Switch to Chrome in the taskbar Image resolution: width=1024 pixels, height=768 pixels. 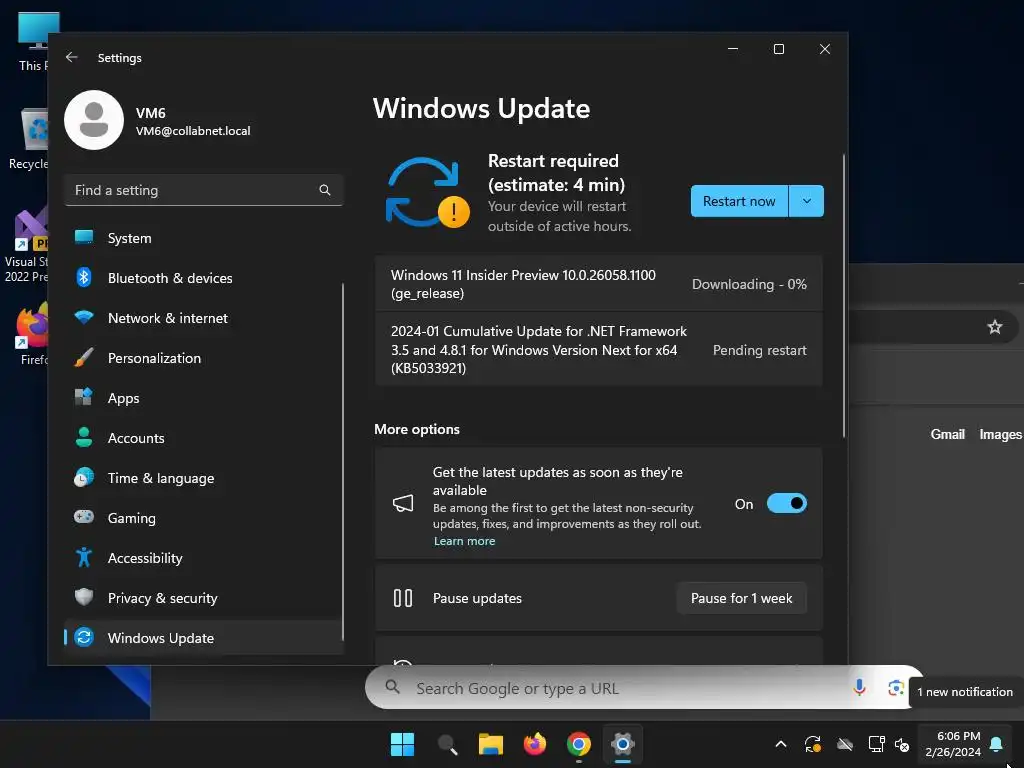tap(579, 744)
